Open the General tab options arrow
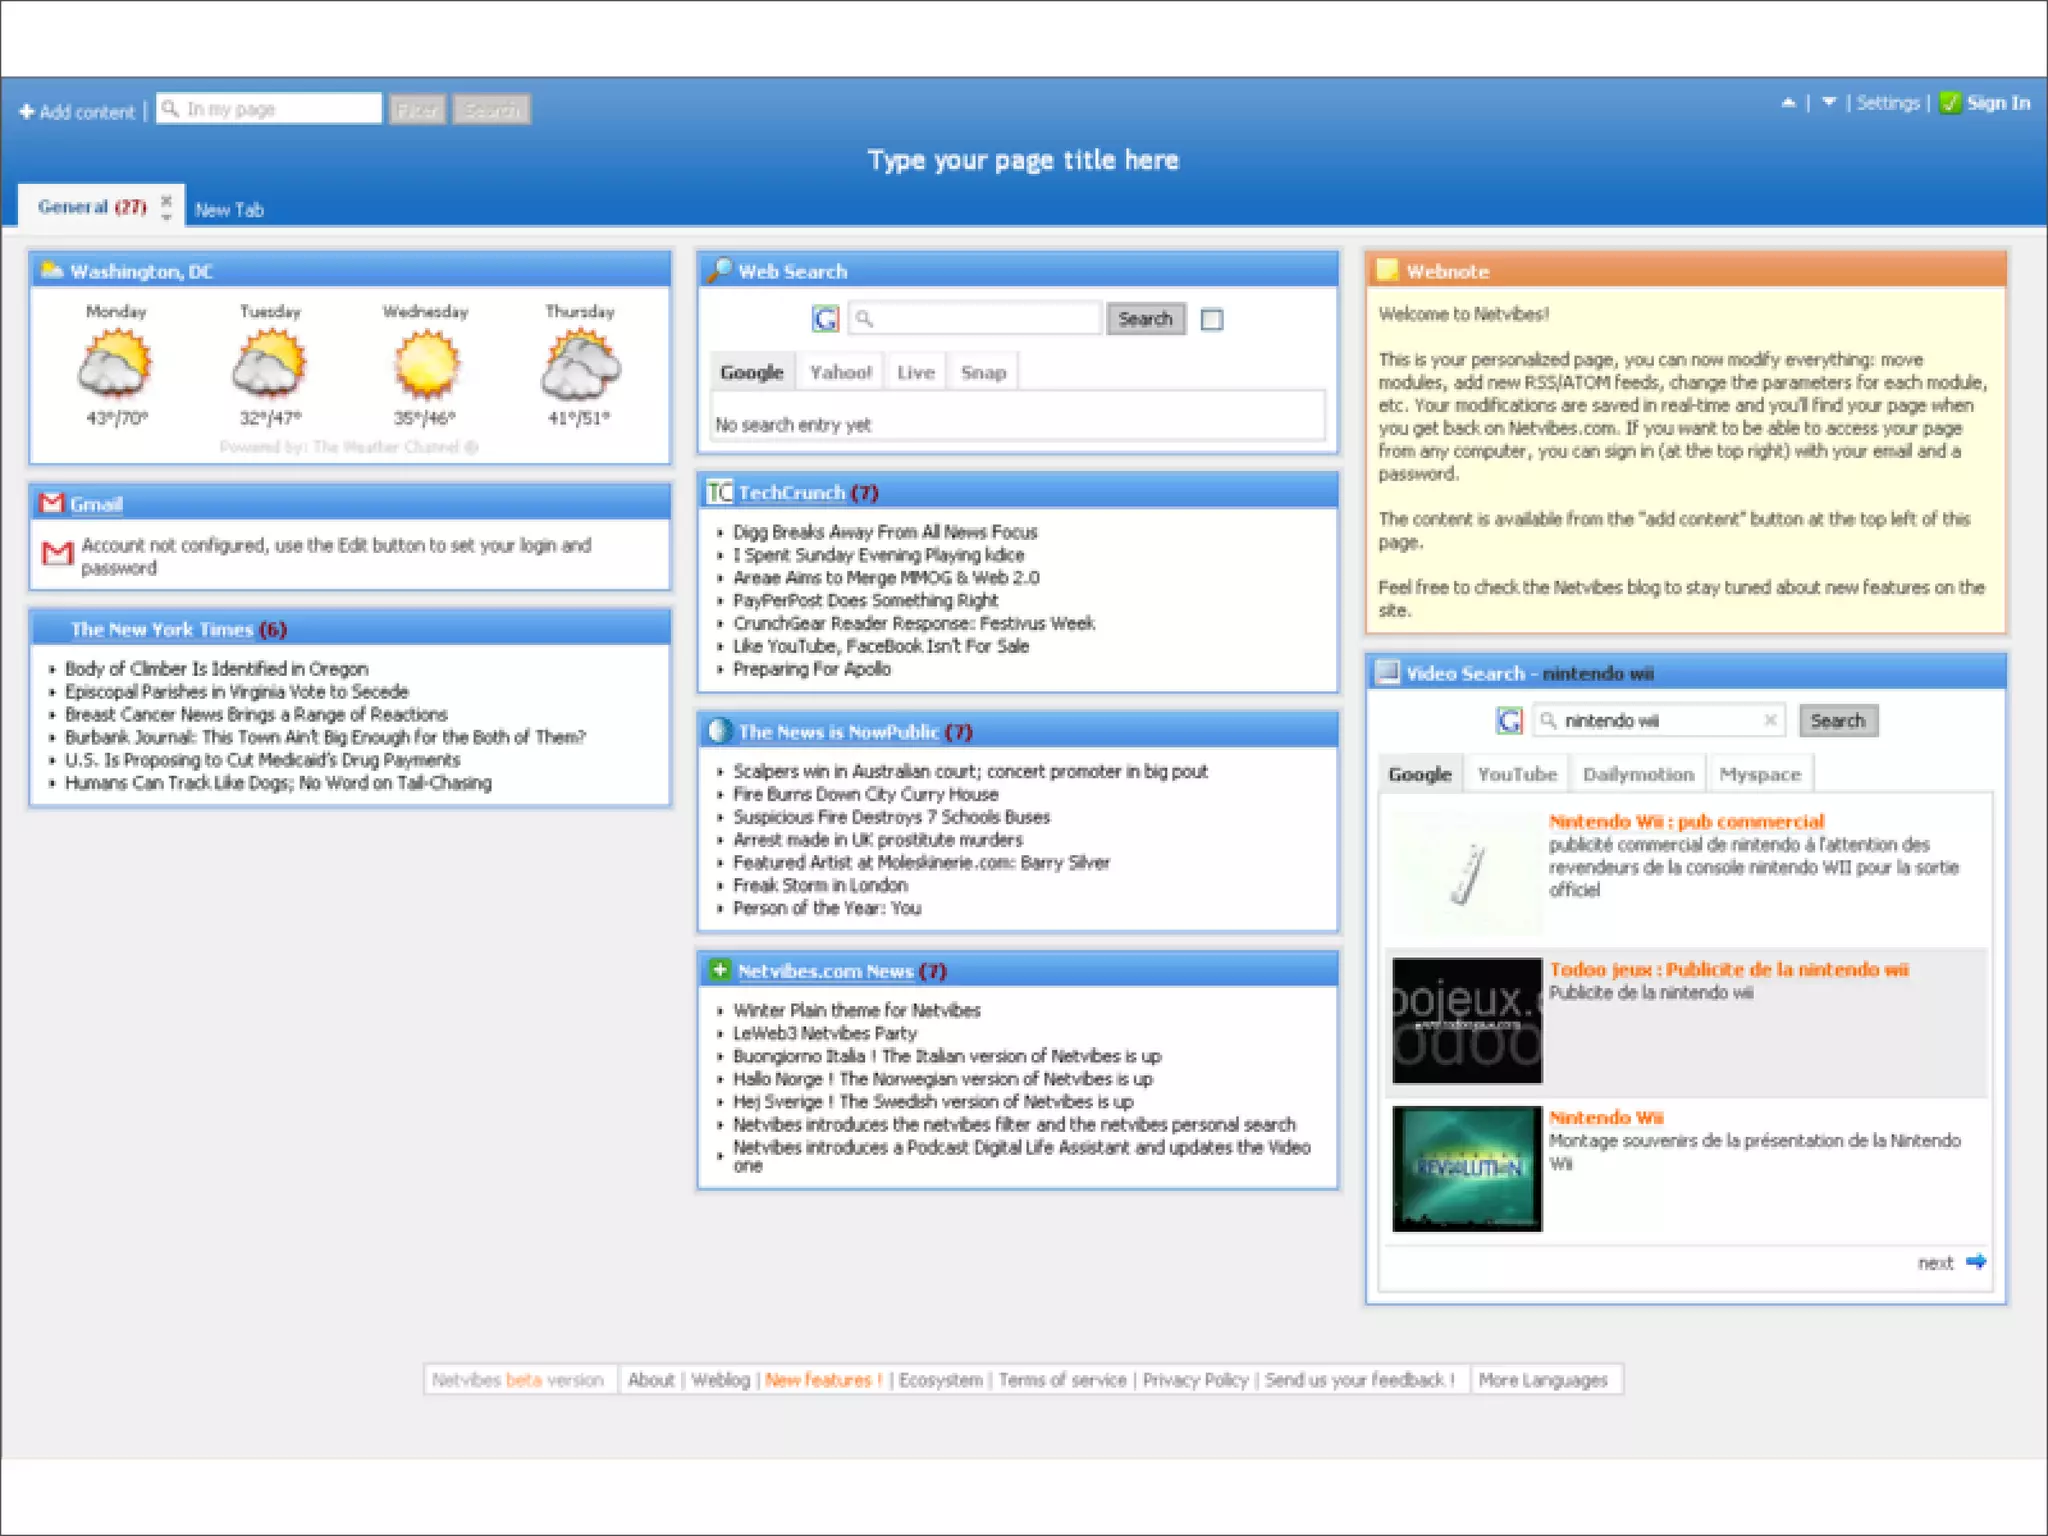2048x1536 pixels. 166,216
